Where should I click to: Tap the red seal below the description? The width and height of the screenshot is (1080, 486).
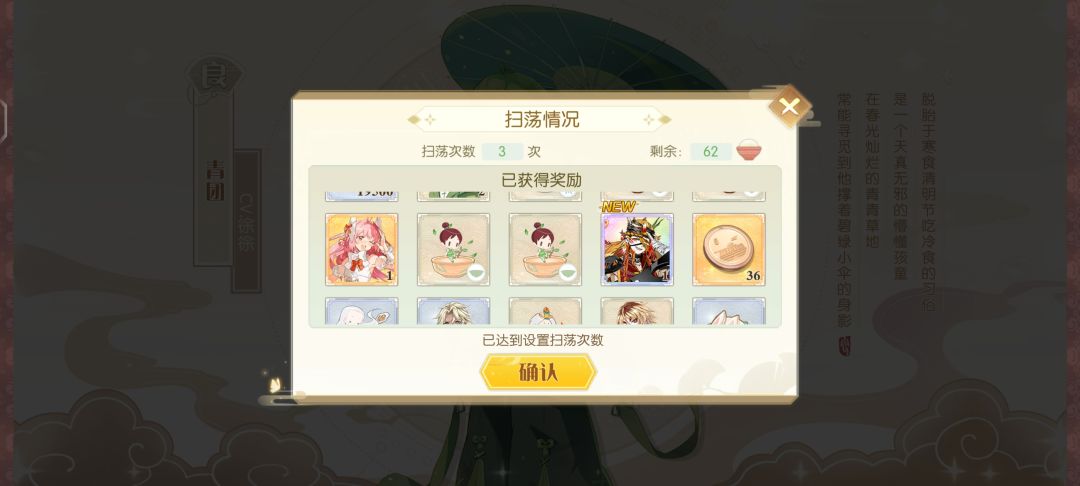coord(844,346)
